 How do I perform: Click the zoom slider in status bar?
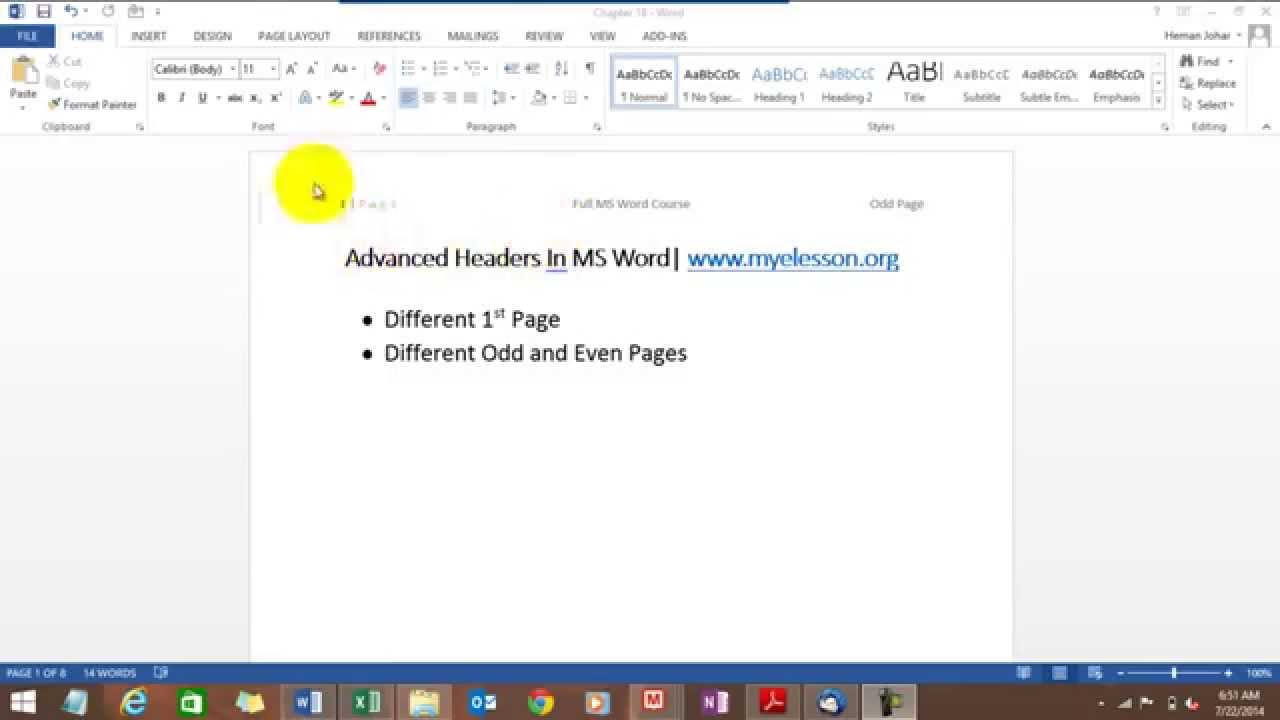pos(1174,673)
